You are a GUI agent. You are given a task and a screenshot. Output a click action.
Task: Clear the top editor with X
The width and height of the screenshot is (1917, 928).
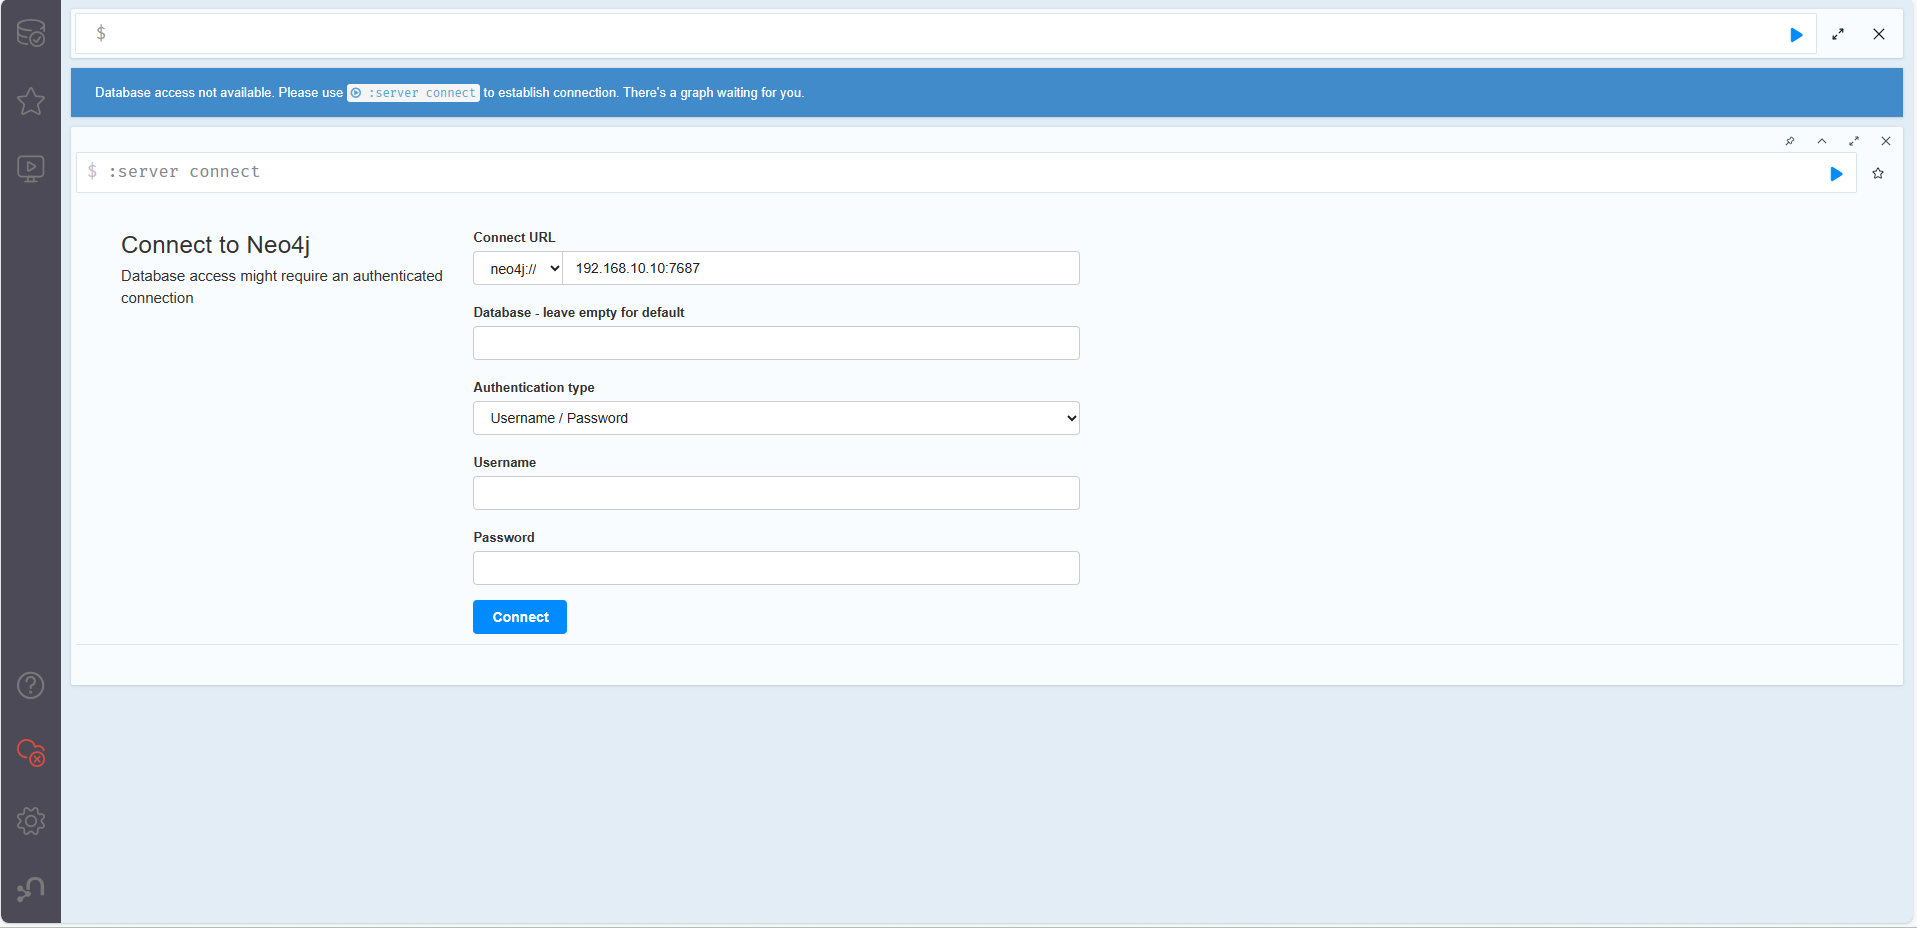tap(1879, 34)
